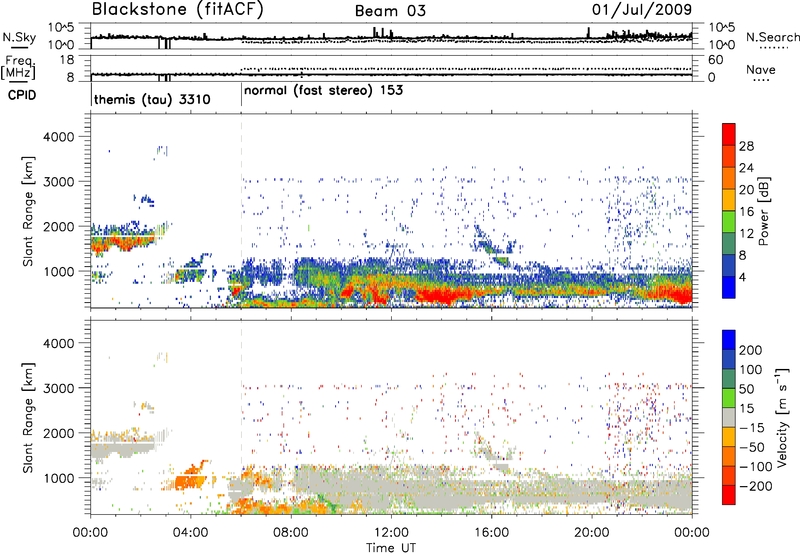The image size is (800, 554).
Task: Click Velocity colorbar label "200"
Action: [751, 350]
